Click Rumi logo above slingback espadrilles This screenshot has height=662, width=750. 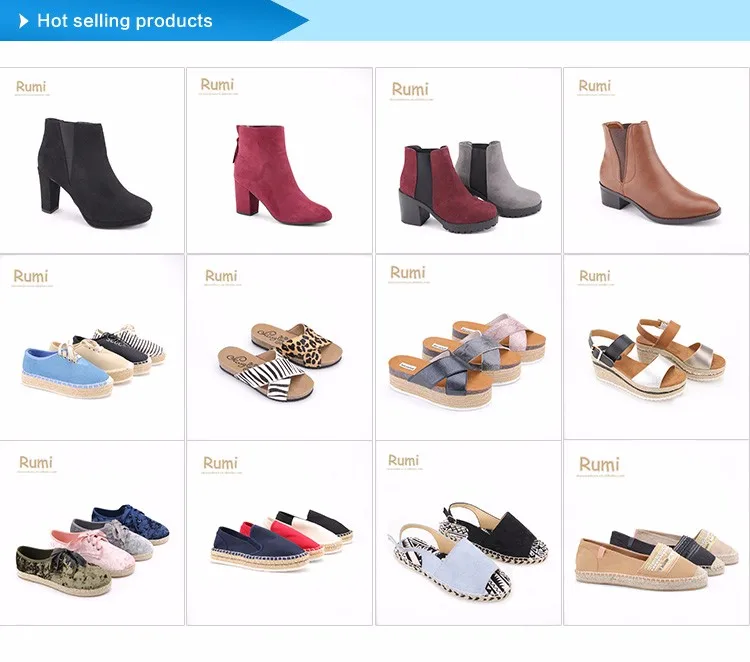(404, 461)
